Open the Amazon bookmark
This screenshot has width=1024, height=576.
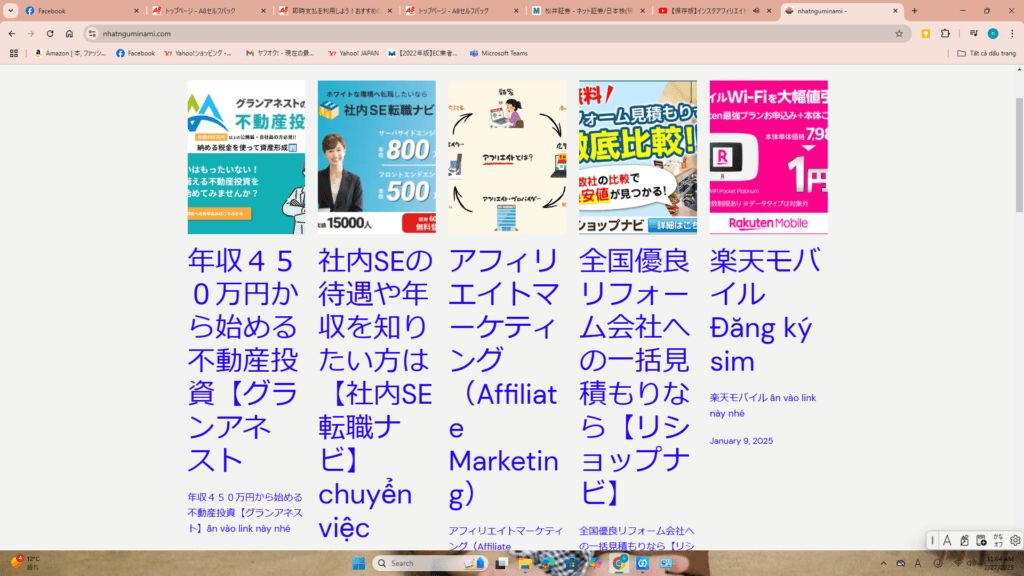(x=71, y=54)
